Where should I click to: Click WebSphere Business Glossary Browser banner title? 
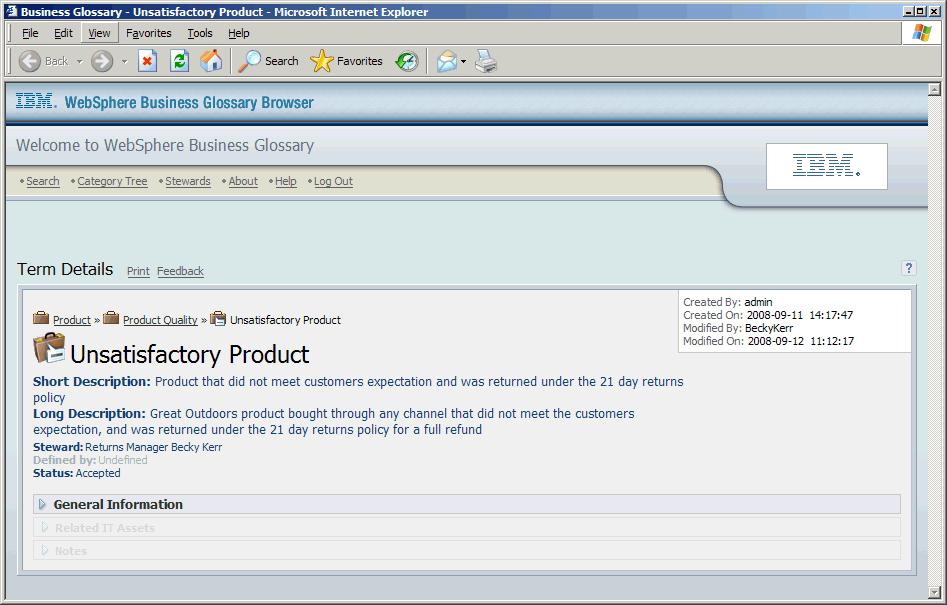point(189,103)
